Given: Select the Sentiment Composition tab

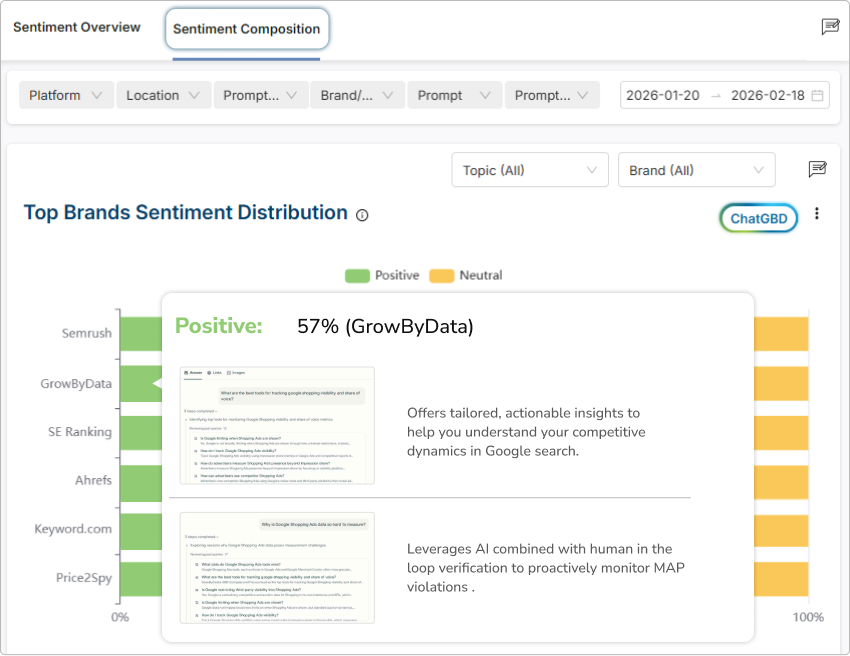Looking at the screenshot, I should tap(247, 29).
